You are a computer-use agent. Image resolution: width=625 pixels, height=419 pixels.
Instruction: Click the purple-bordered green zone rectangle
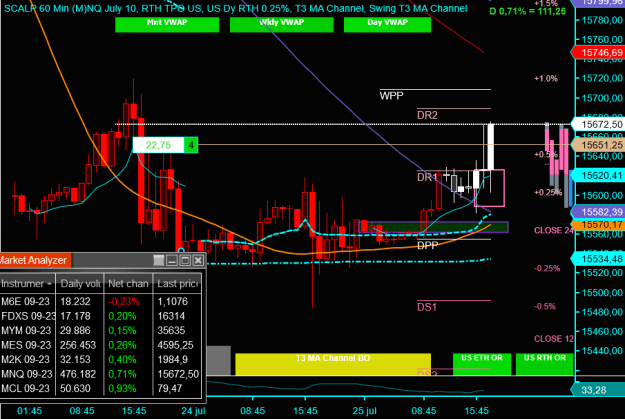[433, 227]
